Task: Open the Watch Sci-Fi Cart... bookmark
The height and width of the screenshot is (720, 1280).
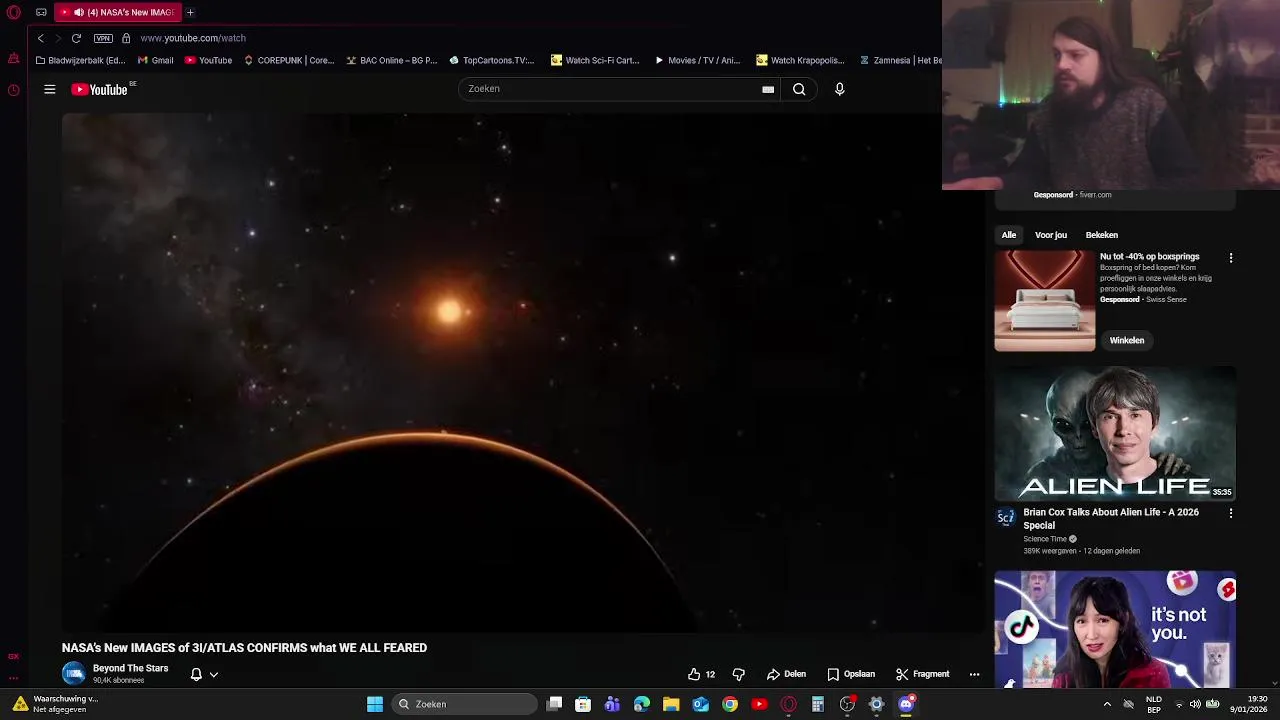Action: tap(595, 60)
